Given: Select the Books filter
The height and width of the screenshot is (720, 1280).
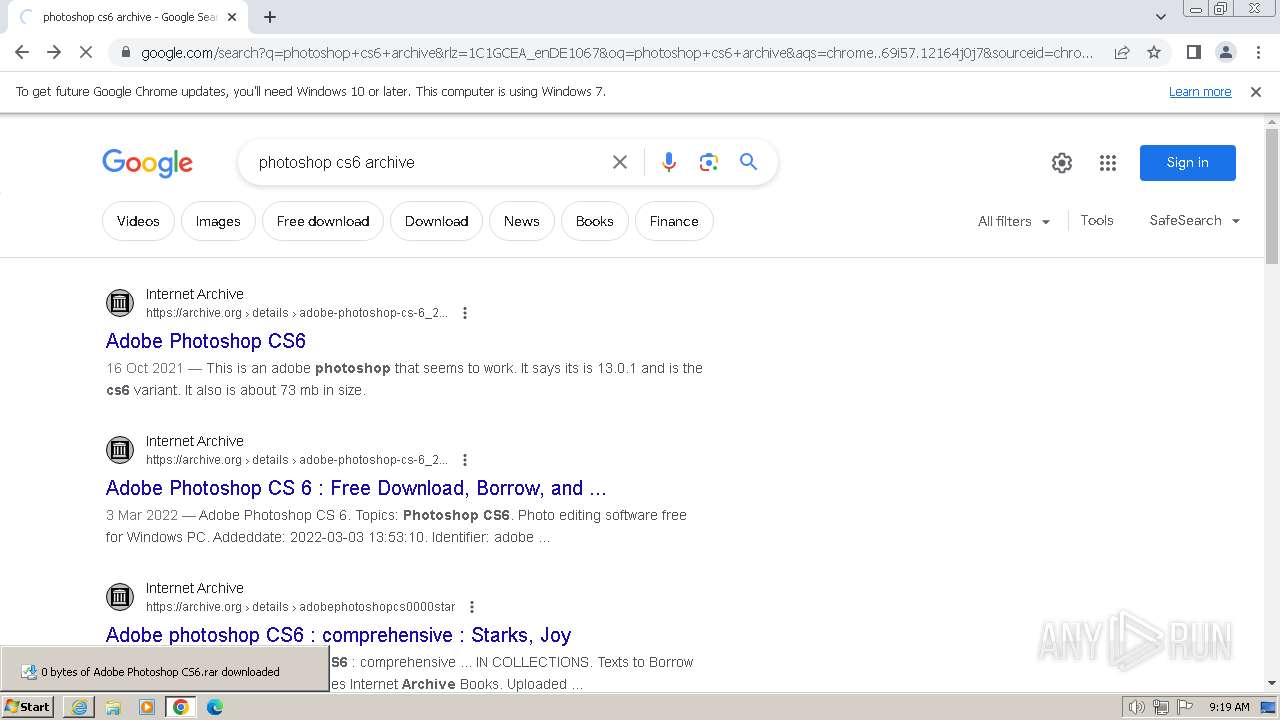Looking at the screenshot, I should 595,221.
